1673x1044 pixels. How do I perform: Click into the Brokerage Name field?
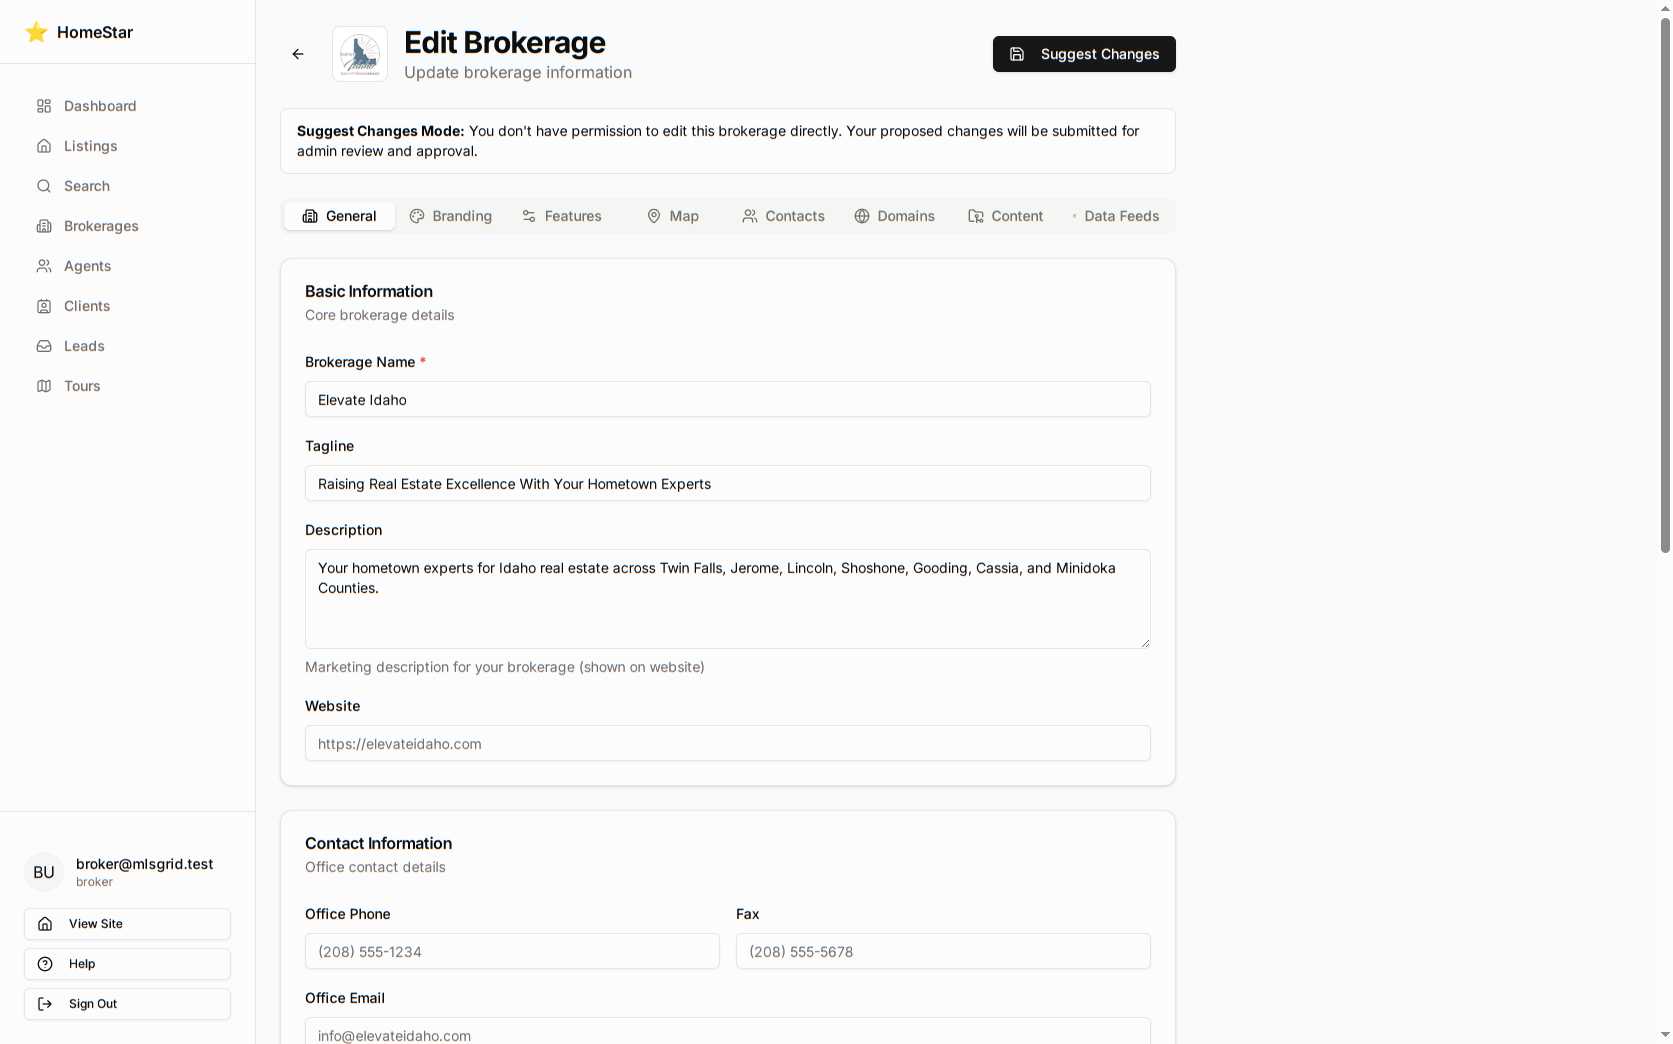click(x=727, y=400)
